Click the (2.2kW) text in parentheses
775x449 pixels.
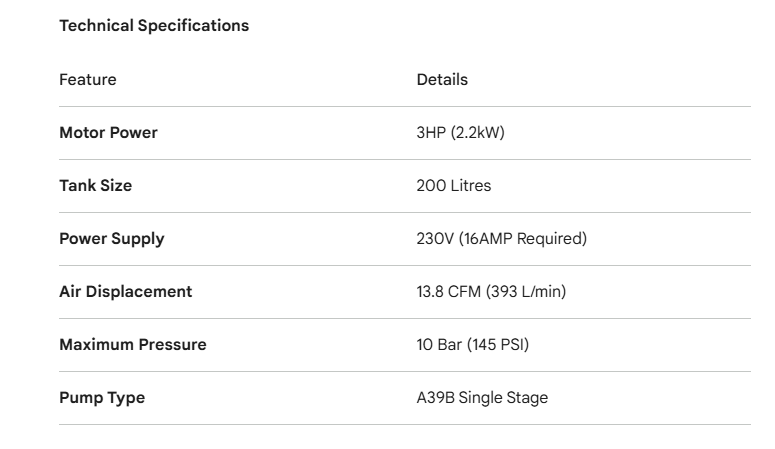pos(479,133)
